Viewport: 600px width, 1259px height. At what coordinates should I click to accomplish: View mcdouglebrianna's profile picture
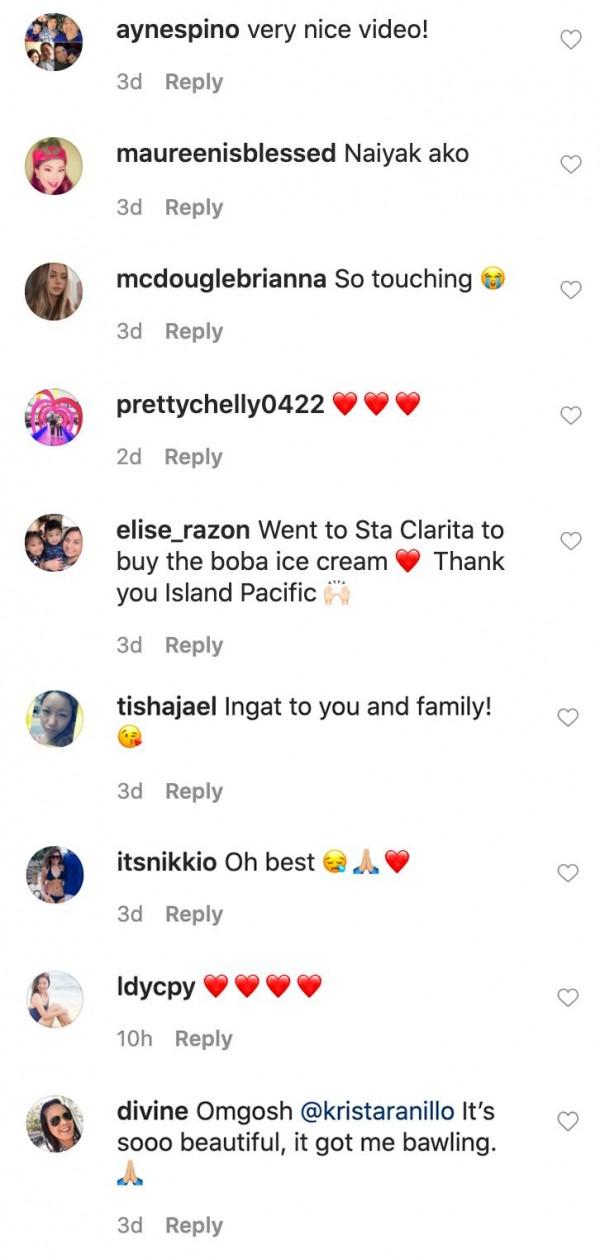click(x=53, y=291)
